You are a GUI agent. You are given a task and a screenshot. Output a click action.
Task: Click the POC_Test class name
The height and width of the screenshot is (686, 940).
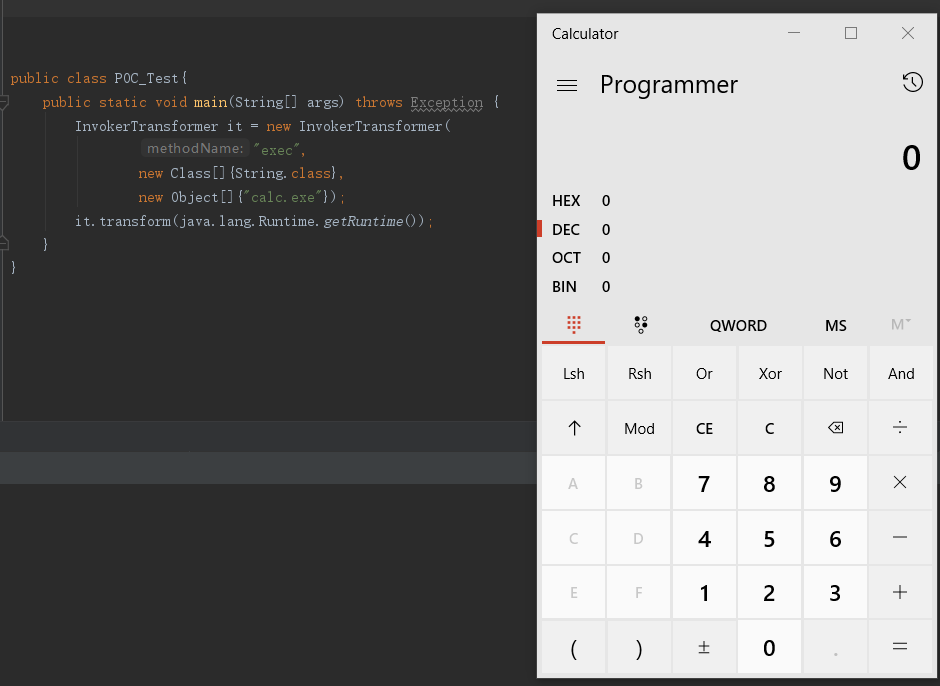(146, 79)
